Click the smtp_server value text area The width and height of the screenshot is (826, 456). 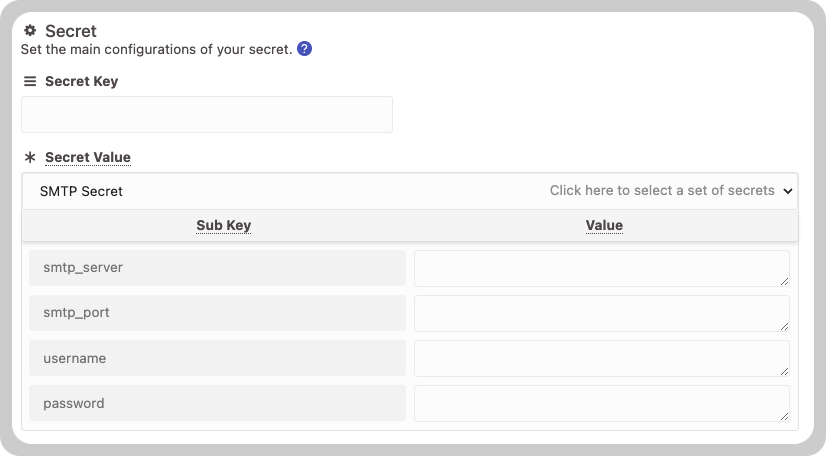tap(602, 269)
